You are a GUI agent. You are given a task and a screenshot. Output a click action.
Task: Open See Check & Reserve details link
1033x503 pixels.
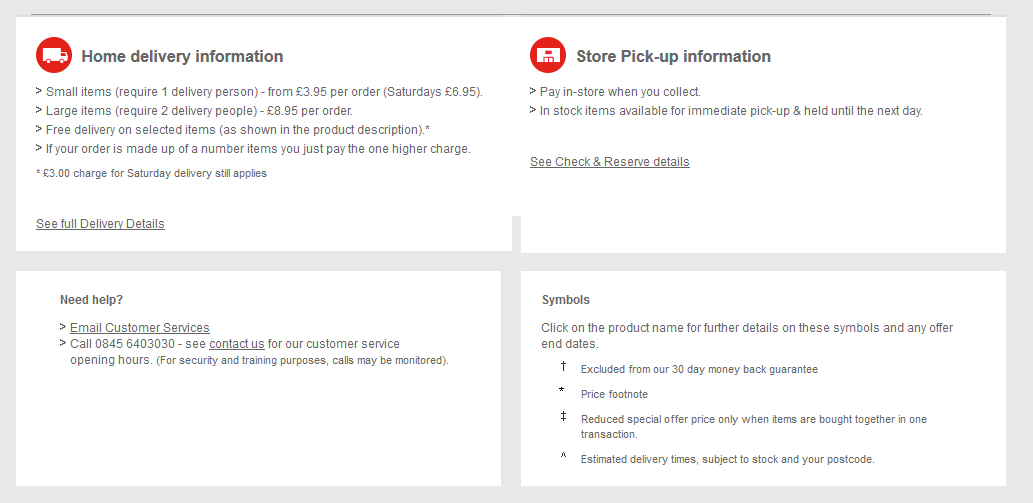(x=609, y=162)
